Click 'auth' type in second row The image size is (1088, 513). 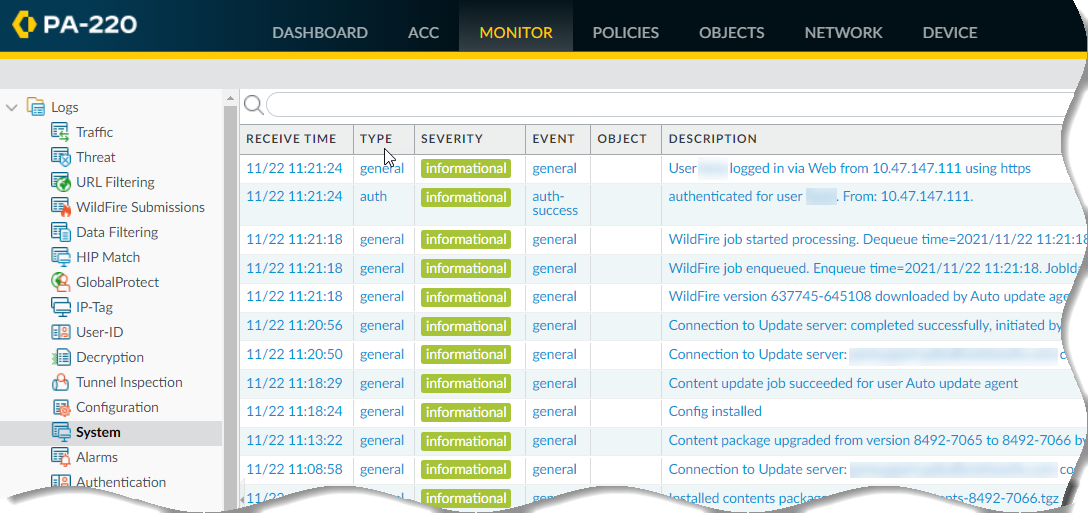point(373,196)
